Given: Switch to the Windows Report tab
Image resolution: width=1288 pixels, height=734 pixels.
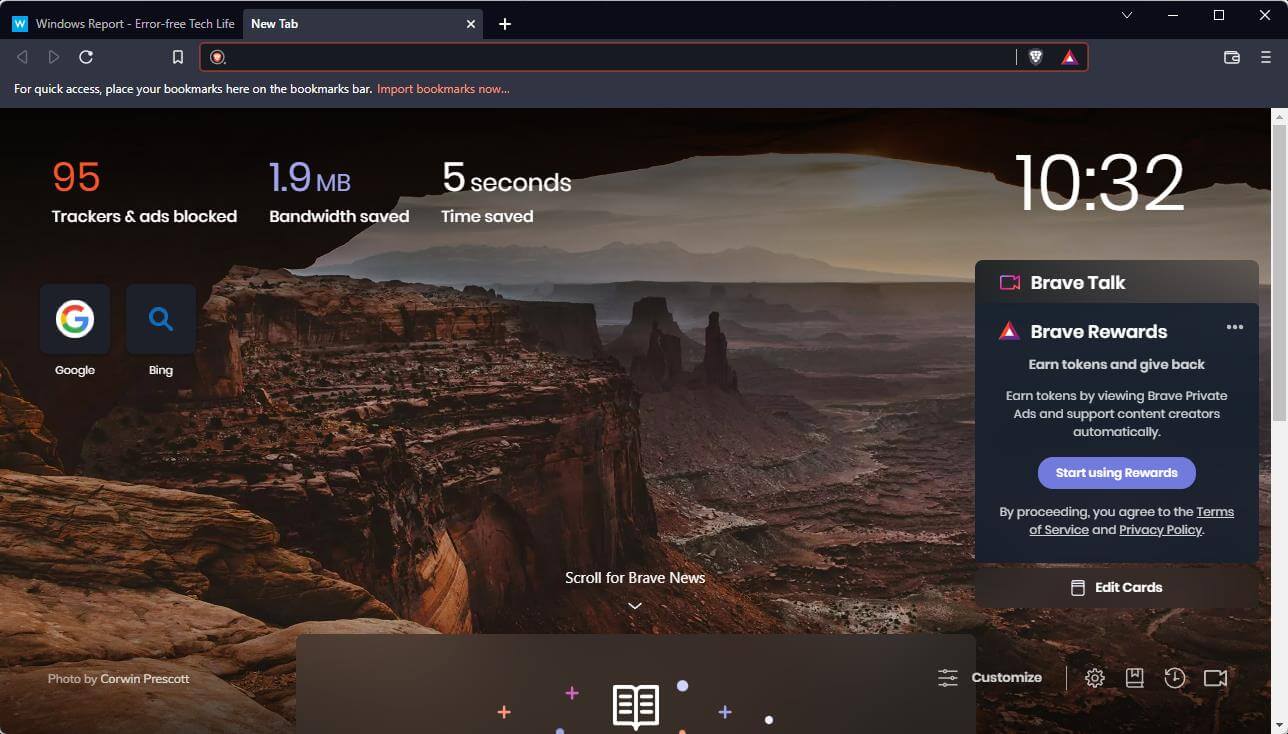Looking at the screenshot, I should [x=122, y=24].
